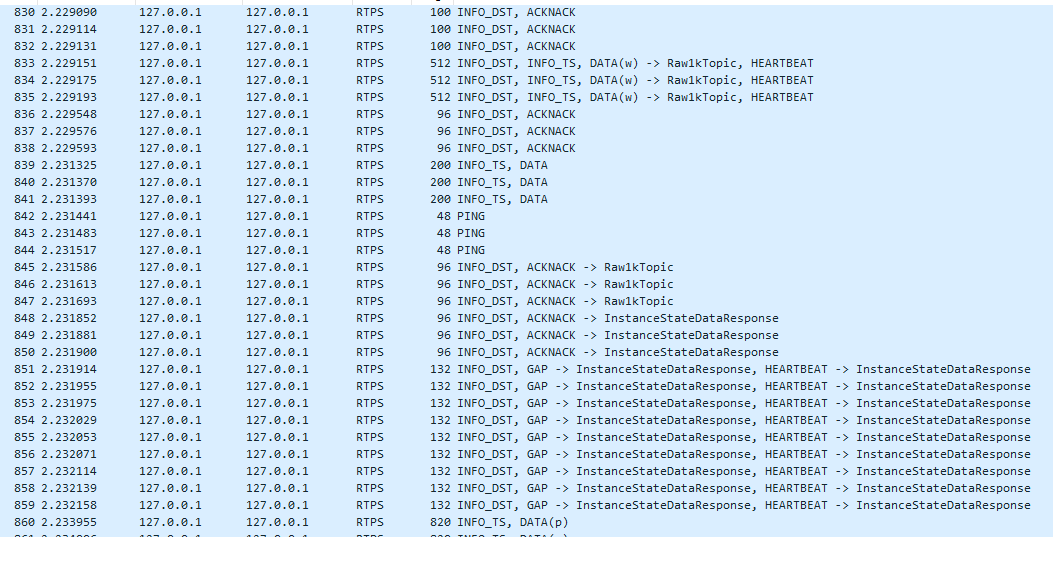
Task: Select packet 847 at time 2.231693
Action: (526, 301)
